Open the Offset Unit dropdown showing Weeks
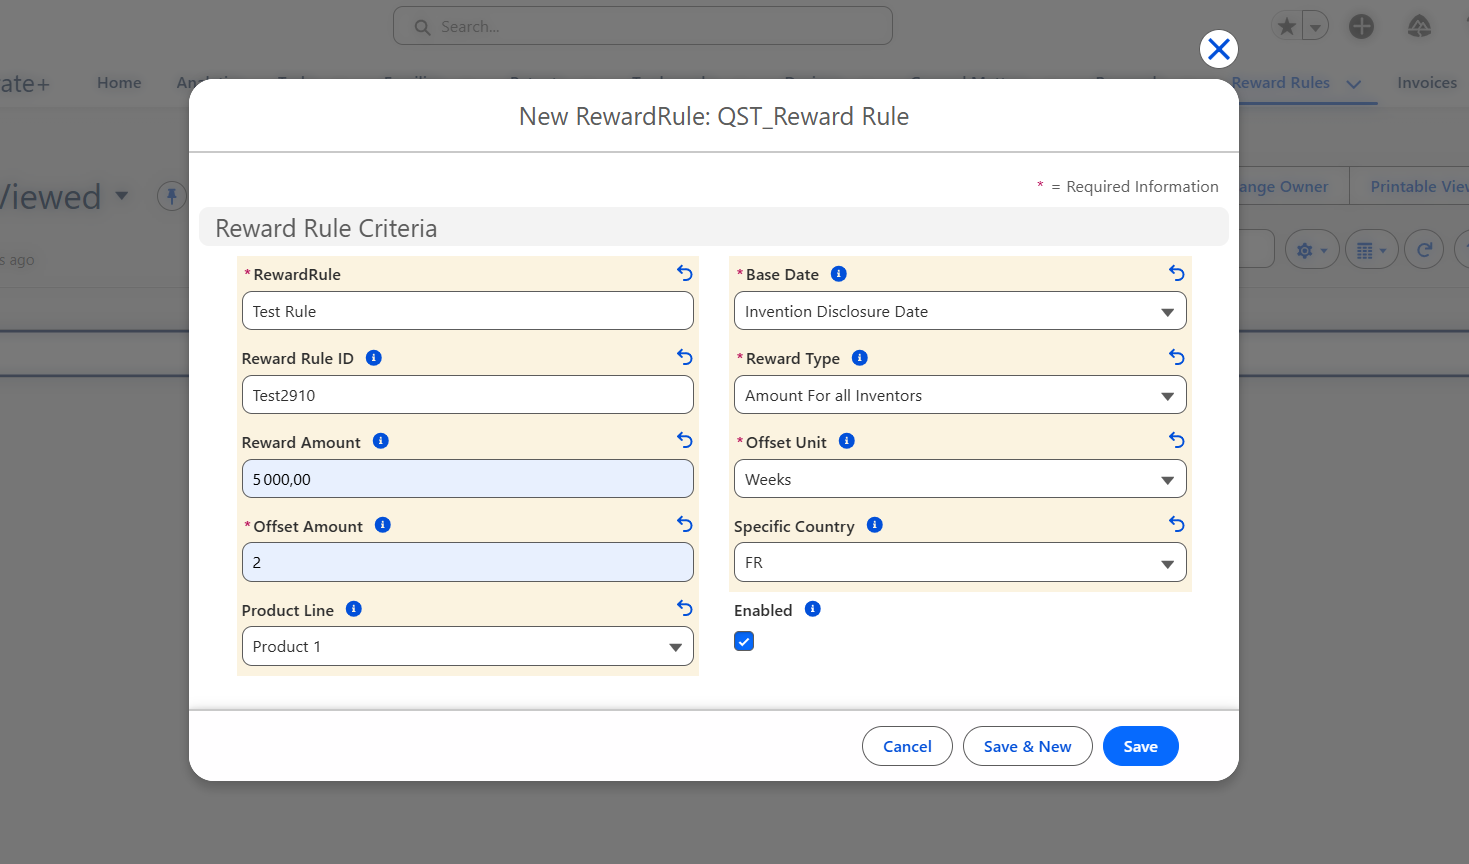This screenshot has height=864, width=1469. 960,479
